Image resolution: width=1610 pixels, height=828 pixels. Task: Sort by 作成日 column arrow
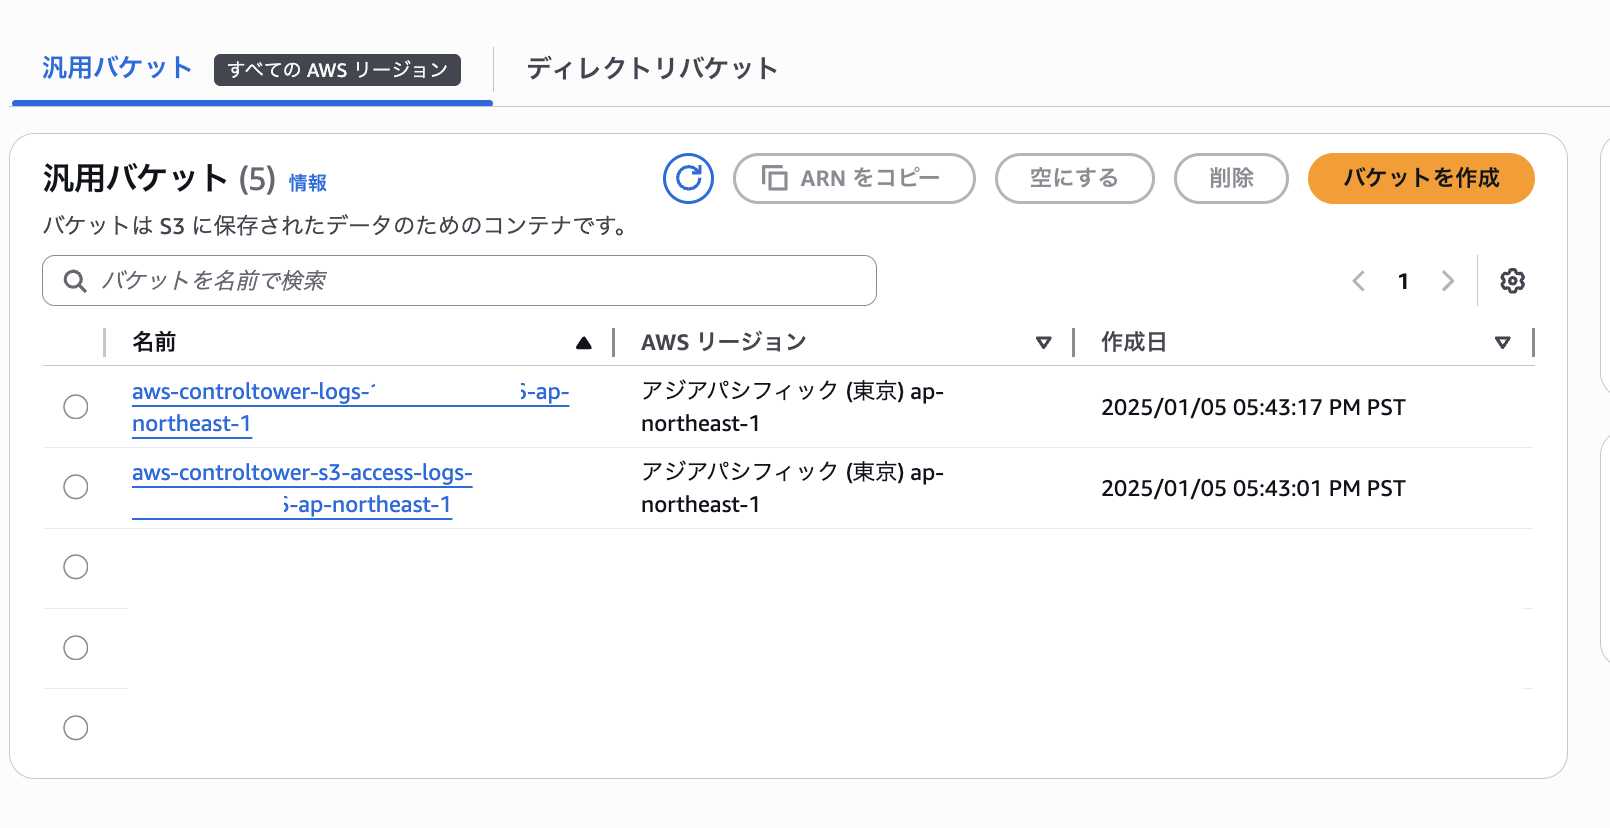coord(1502,343)
